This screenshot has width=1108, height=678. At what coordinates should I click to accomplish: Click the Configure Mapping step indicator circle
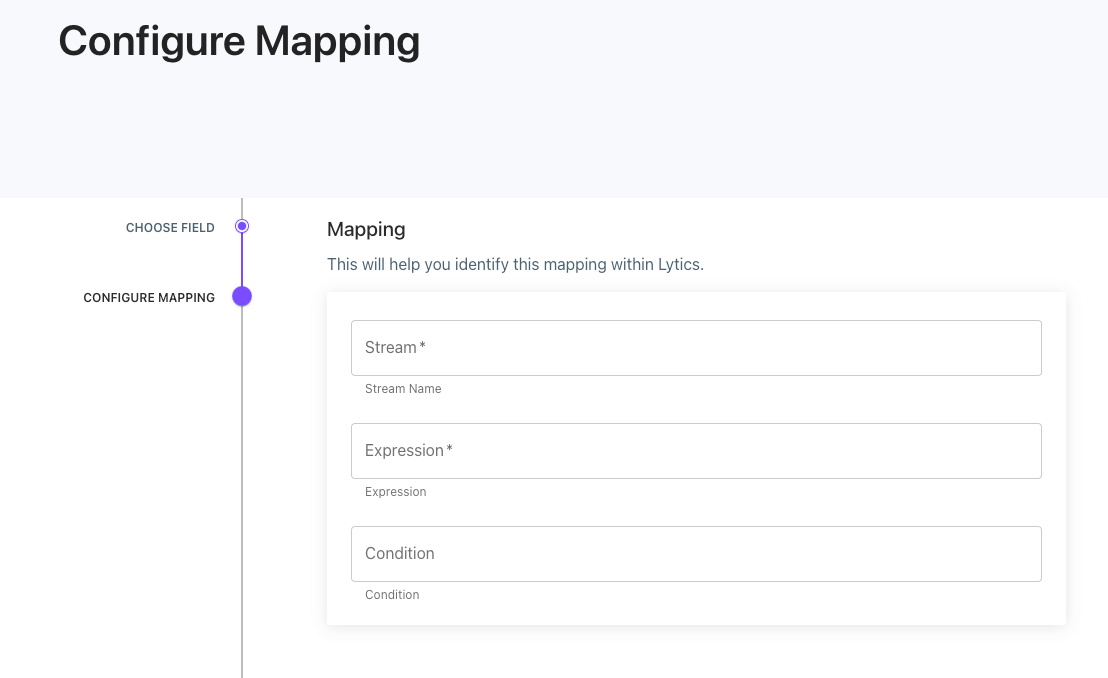(242, 296)
